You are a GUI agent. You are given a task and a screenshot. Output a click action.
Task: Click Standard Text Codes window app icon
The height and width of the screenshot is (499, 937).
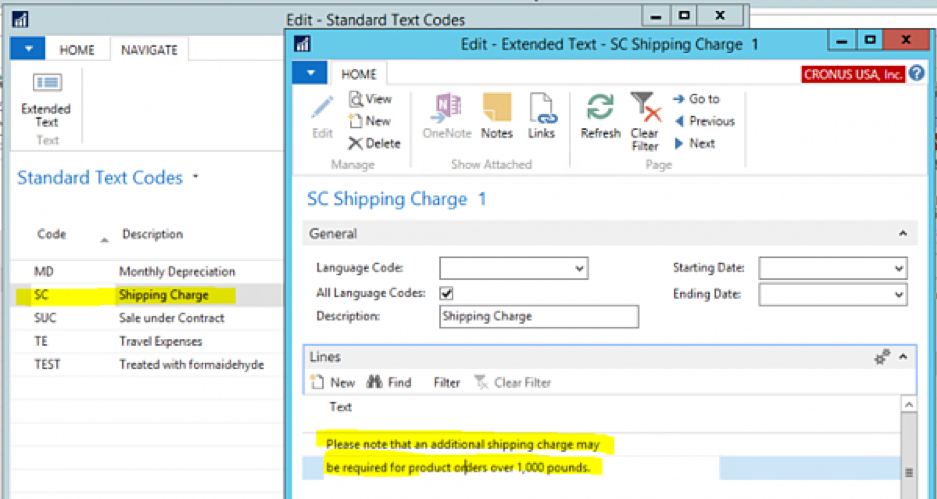pos(20,20)
